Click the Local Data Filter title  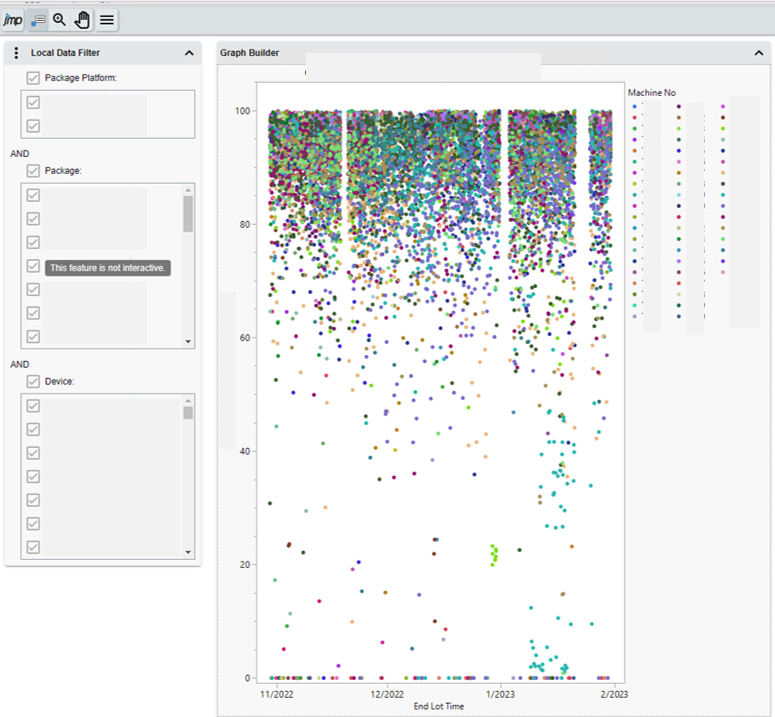(x=65, y=52)
